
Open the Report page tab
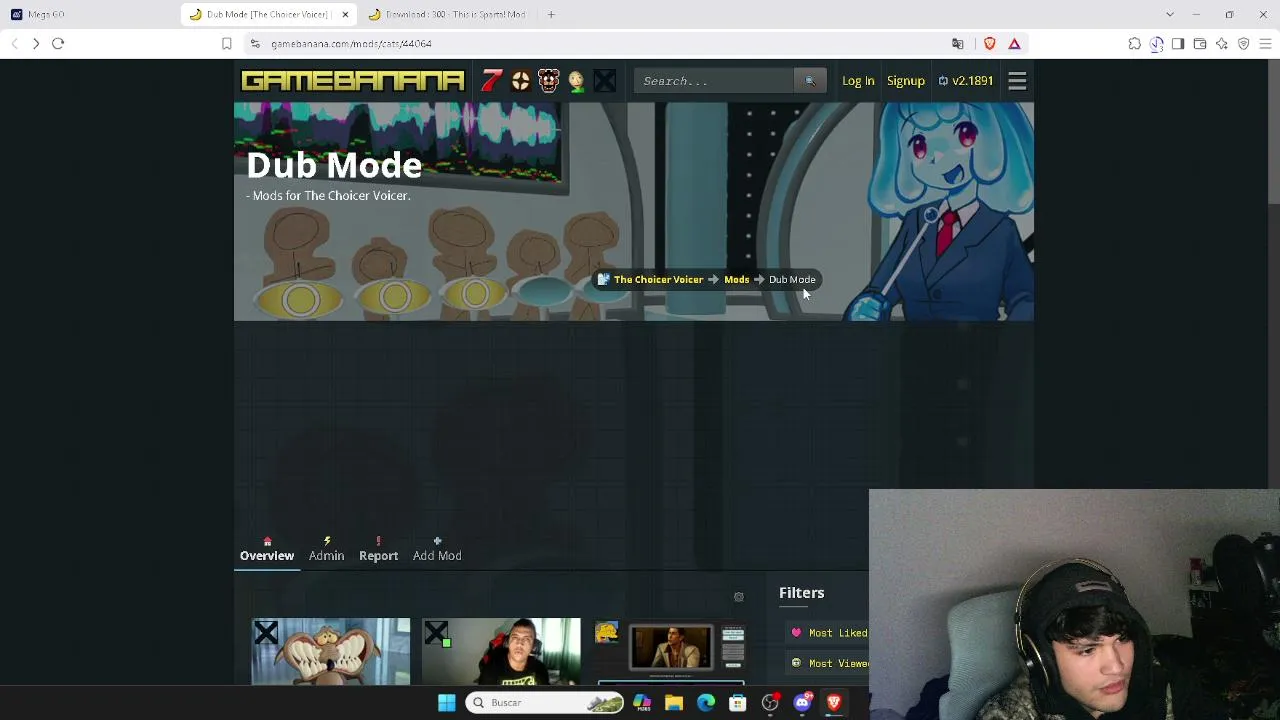coord(378,549)
